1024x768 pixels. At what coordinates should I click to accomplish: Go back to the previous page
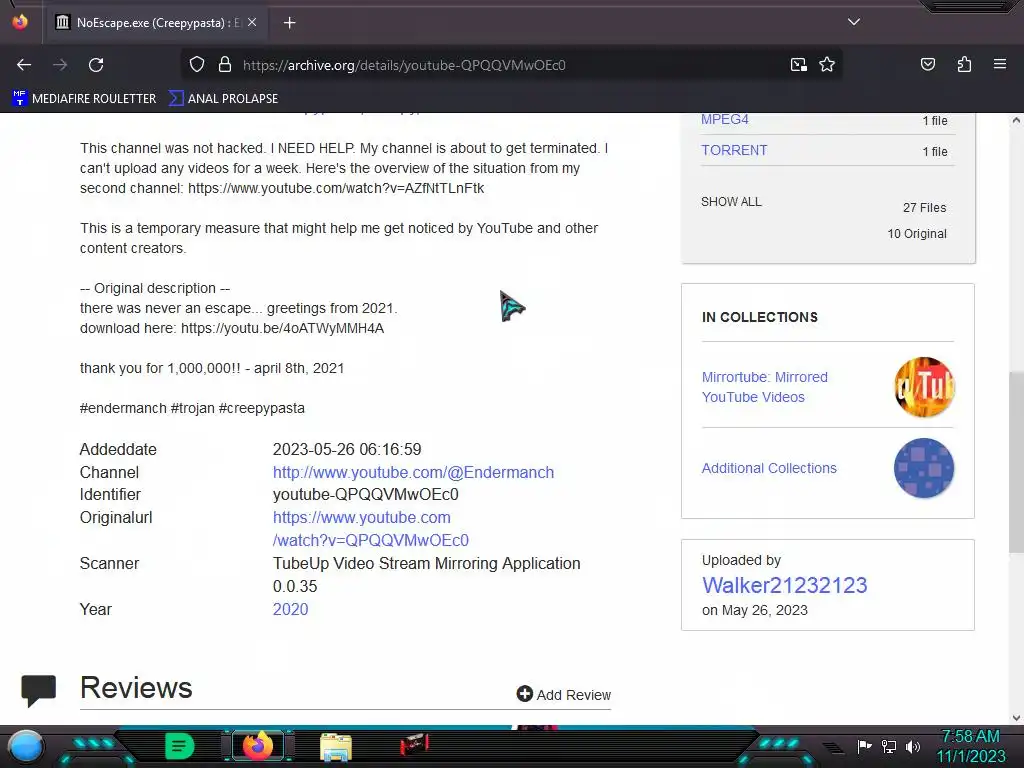(24, 65)
